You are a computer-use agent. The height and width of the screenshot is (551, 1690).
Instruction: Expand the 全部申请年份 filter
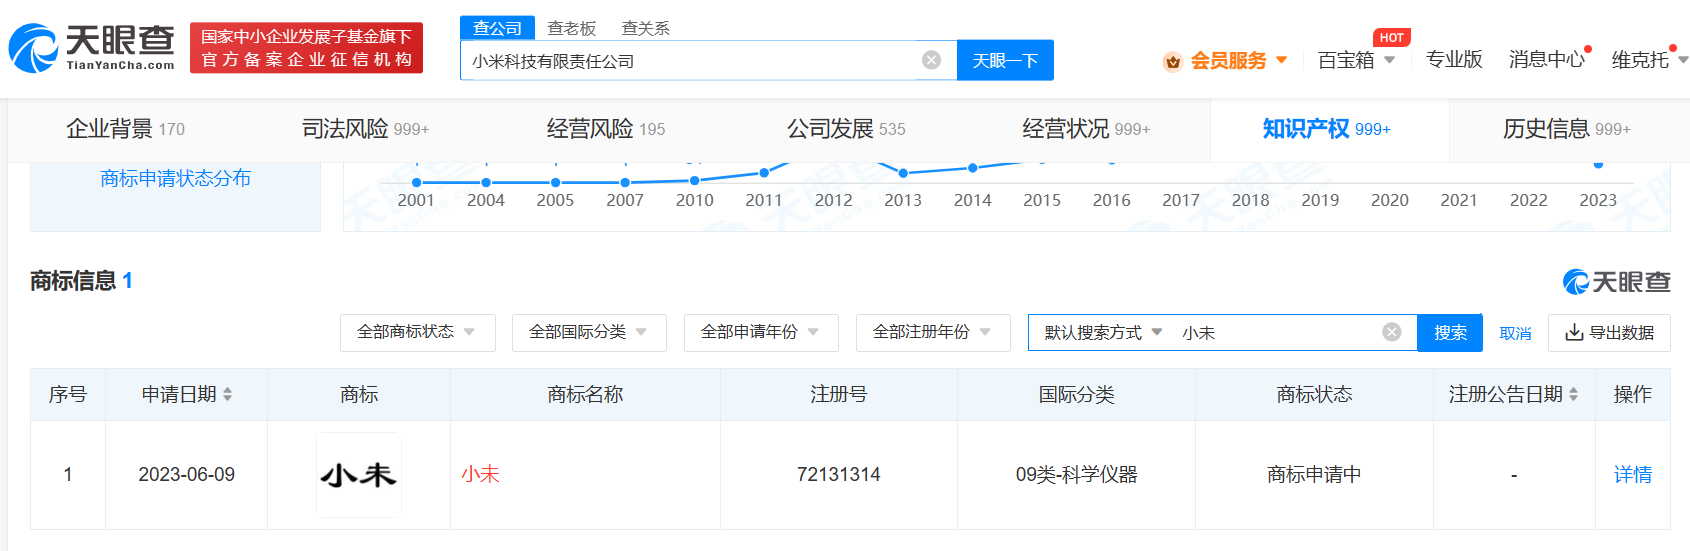click(761, 332)
